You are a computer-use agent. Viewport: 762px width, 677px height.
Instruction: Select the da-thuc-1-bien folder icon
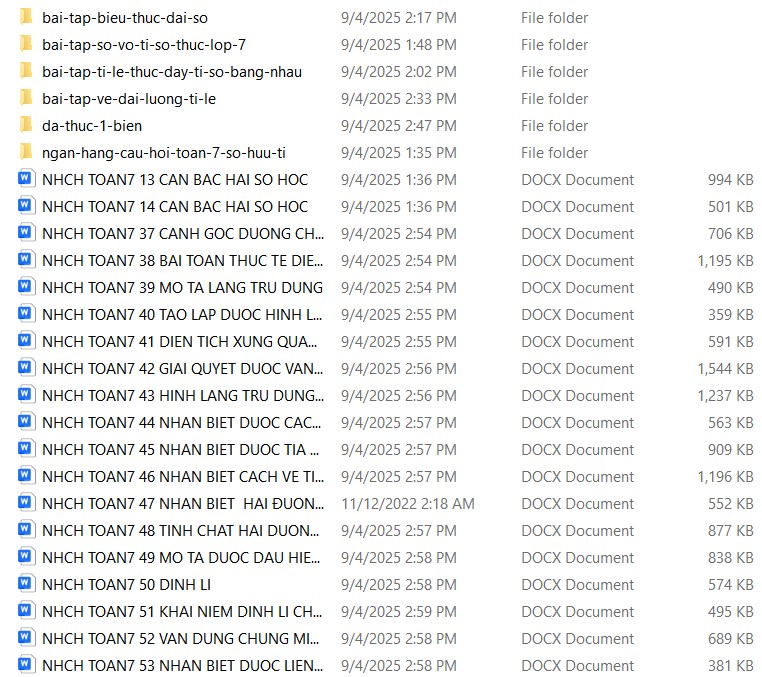26,126
